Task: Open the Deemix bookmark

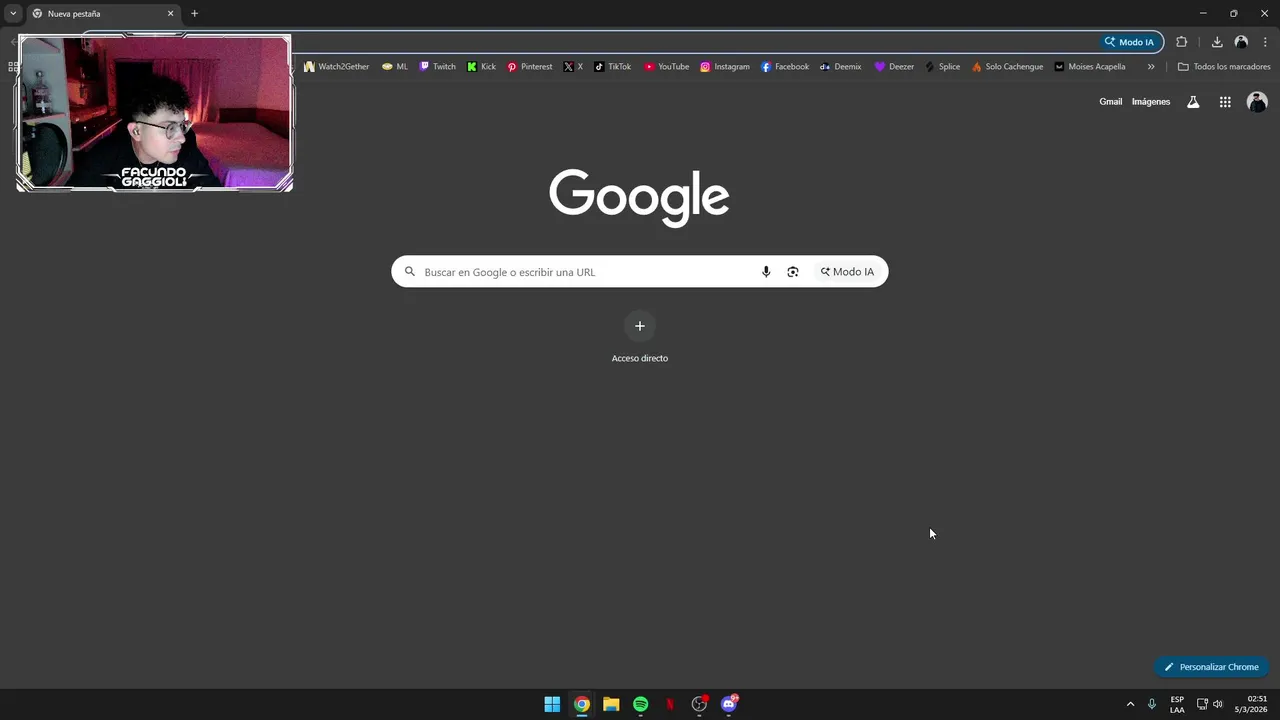Action: [x=840, y=67]
